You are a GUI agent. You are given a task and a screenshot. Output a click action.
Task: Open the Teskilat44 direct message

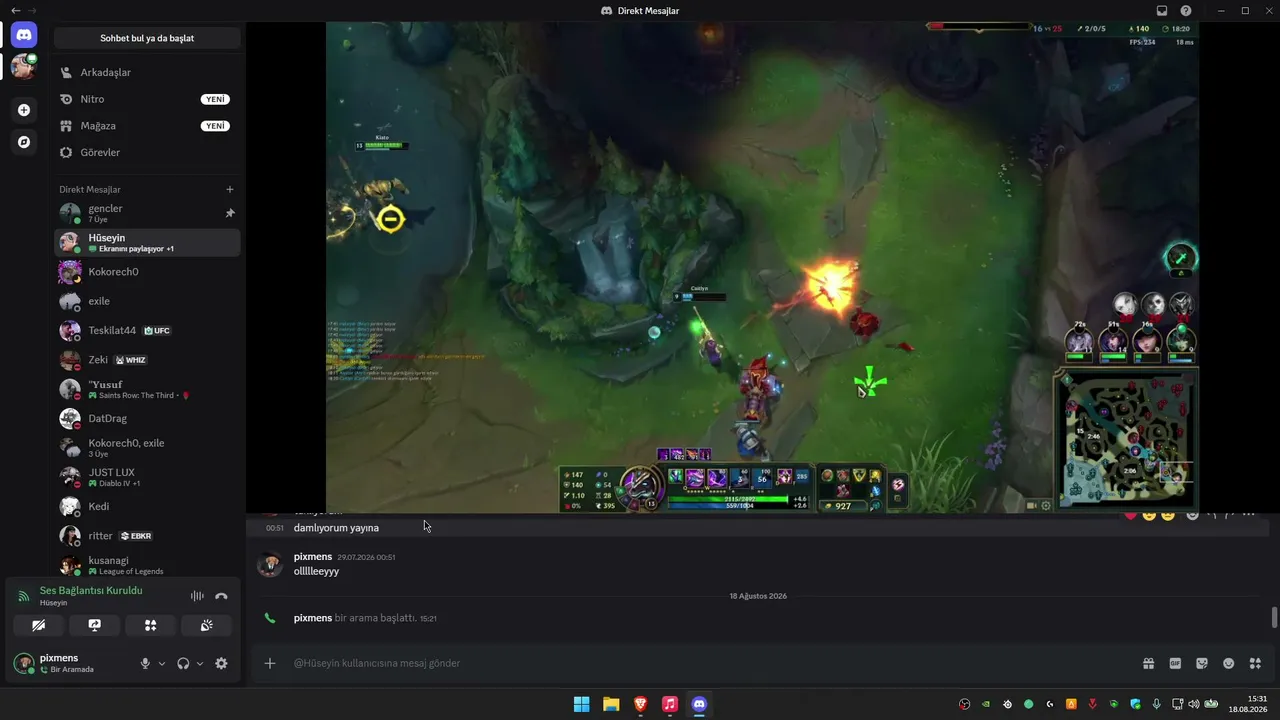pos(147,330)
